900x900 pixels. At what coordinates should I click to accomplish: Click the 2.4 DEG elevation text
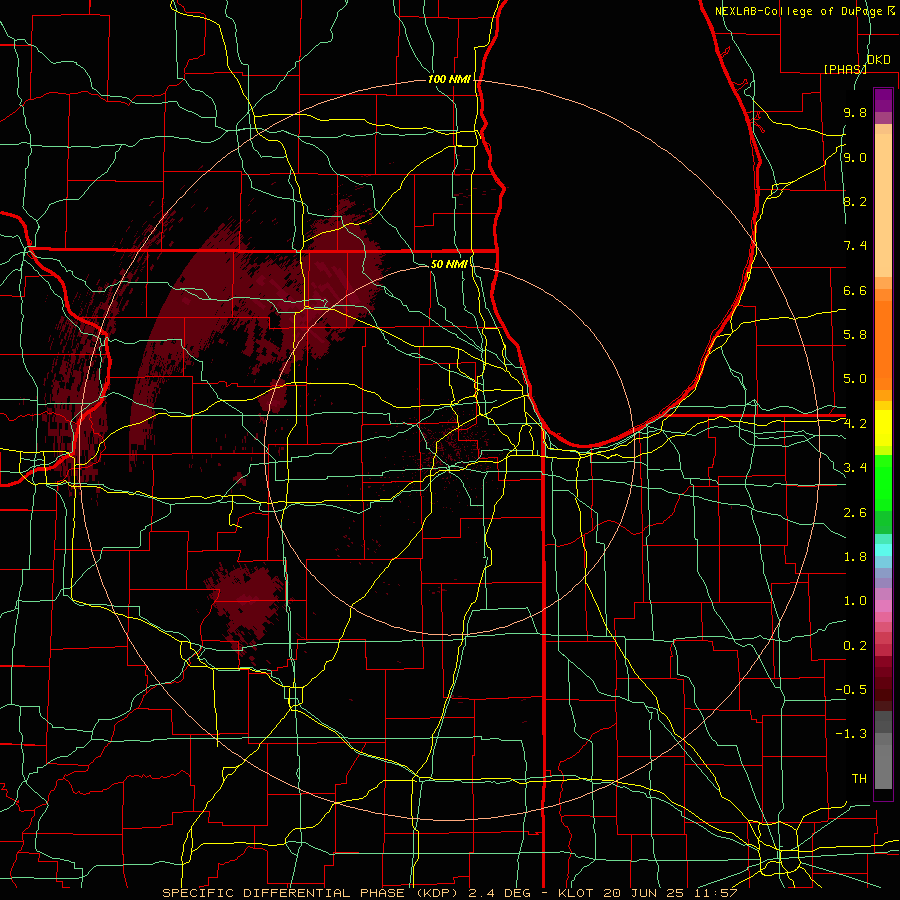(x=501, y=893)
